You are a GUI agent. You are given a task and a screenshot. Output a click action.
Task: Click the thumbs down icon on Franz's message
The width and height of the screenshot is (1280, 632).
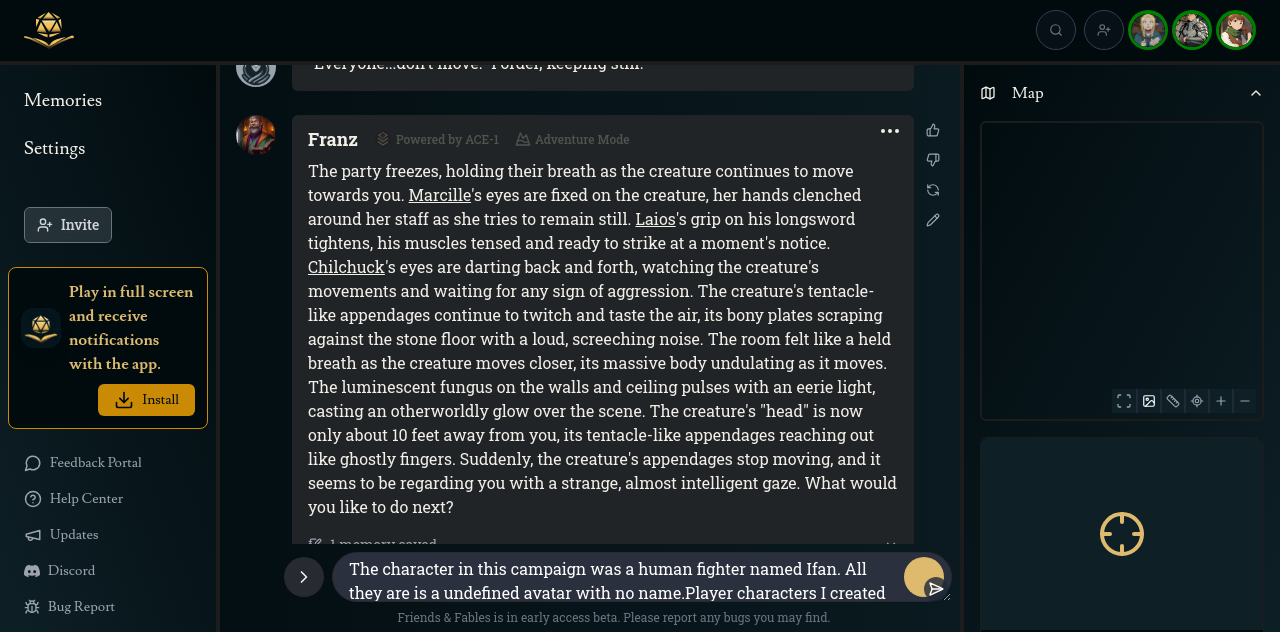(933, 160)
